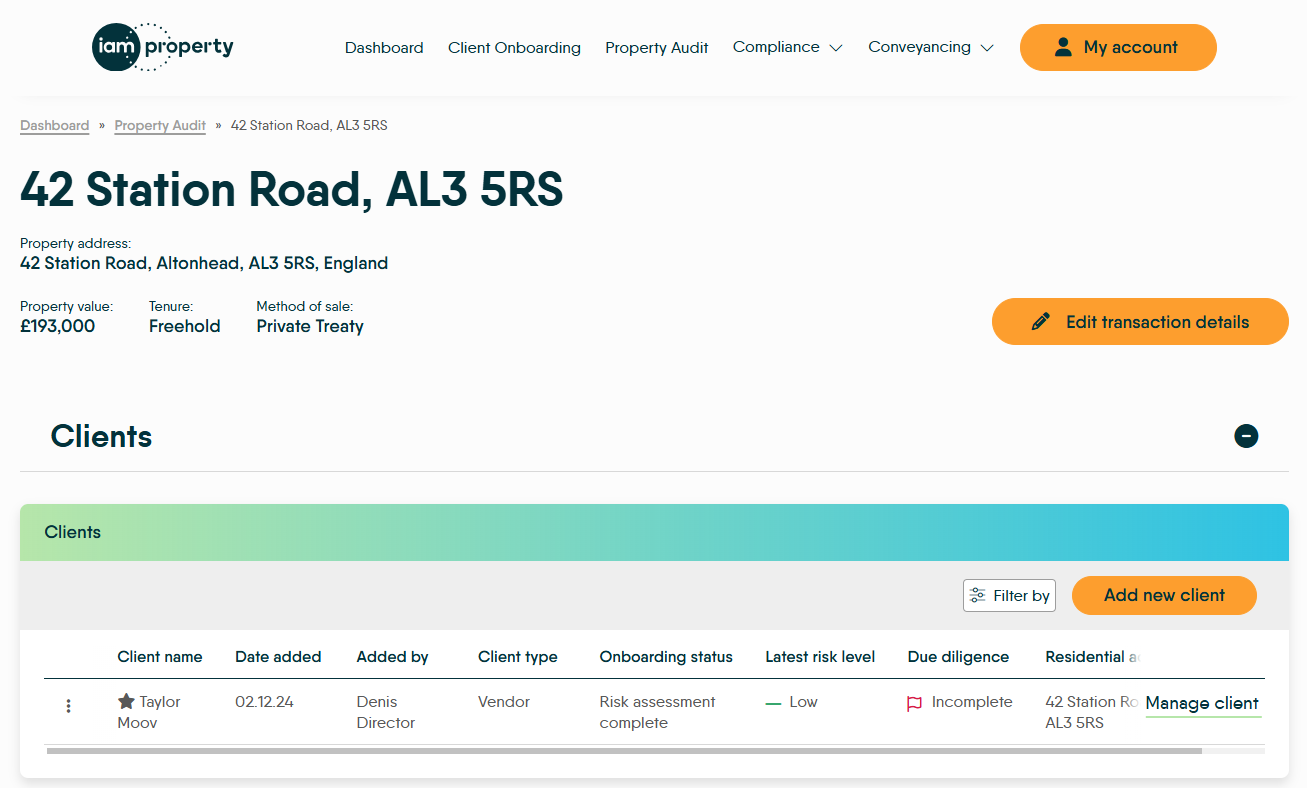The height and width of the screenshot is (788, 1307).
Task: Click the Dashboard breadcrumb link
Action: click(x=55, y=125)
